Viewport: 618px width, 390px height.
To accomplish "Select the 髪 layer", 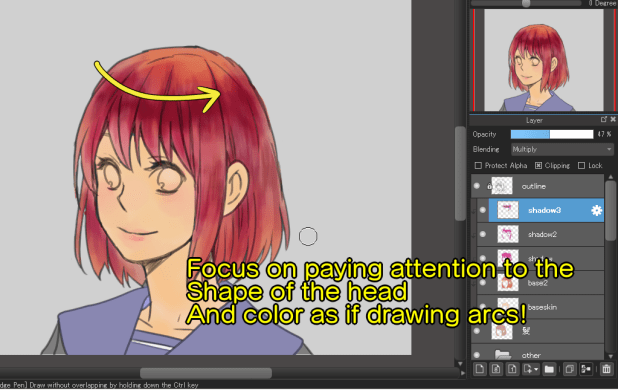I will [x=538, y=331].
